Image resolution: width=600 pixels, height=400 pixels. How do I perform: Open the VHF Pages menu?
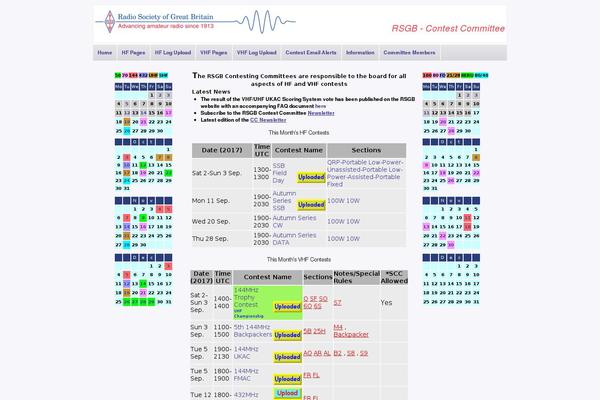(x=214, y=53)
